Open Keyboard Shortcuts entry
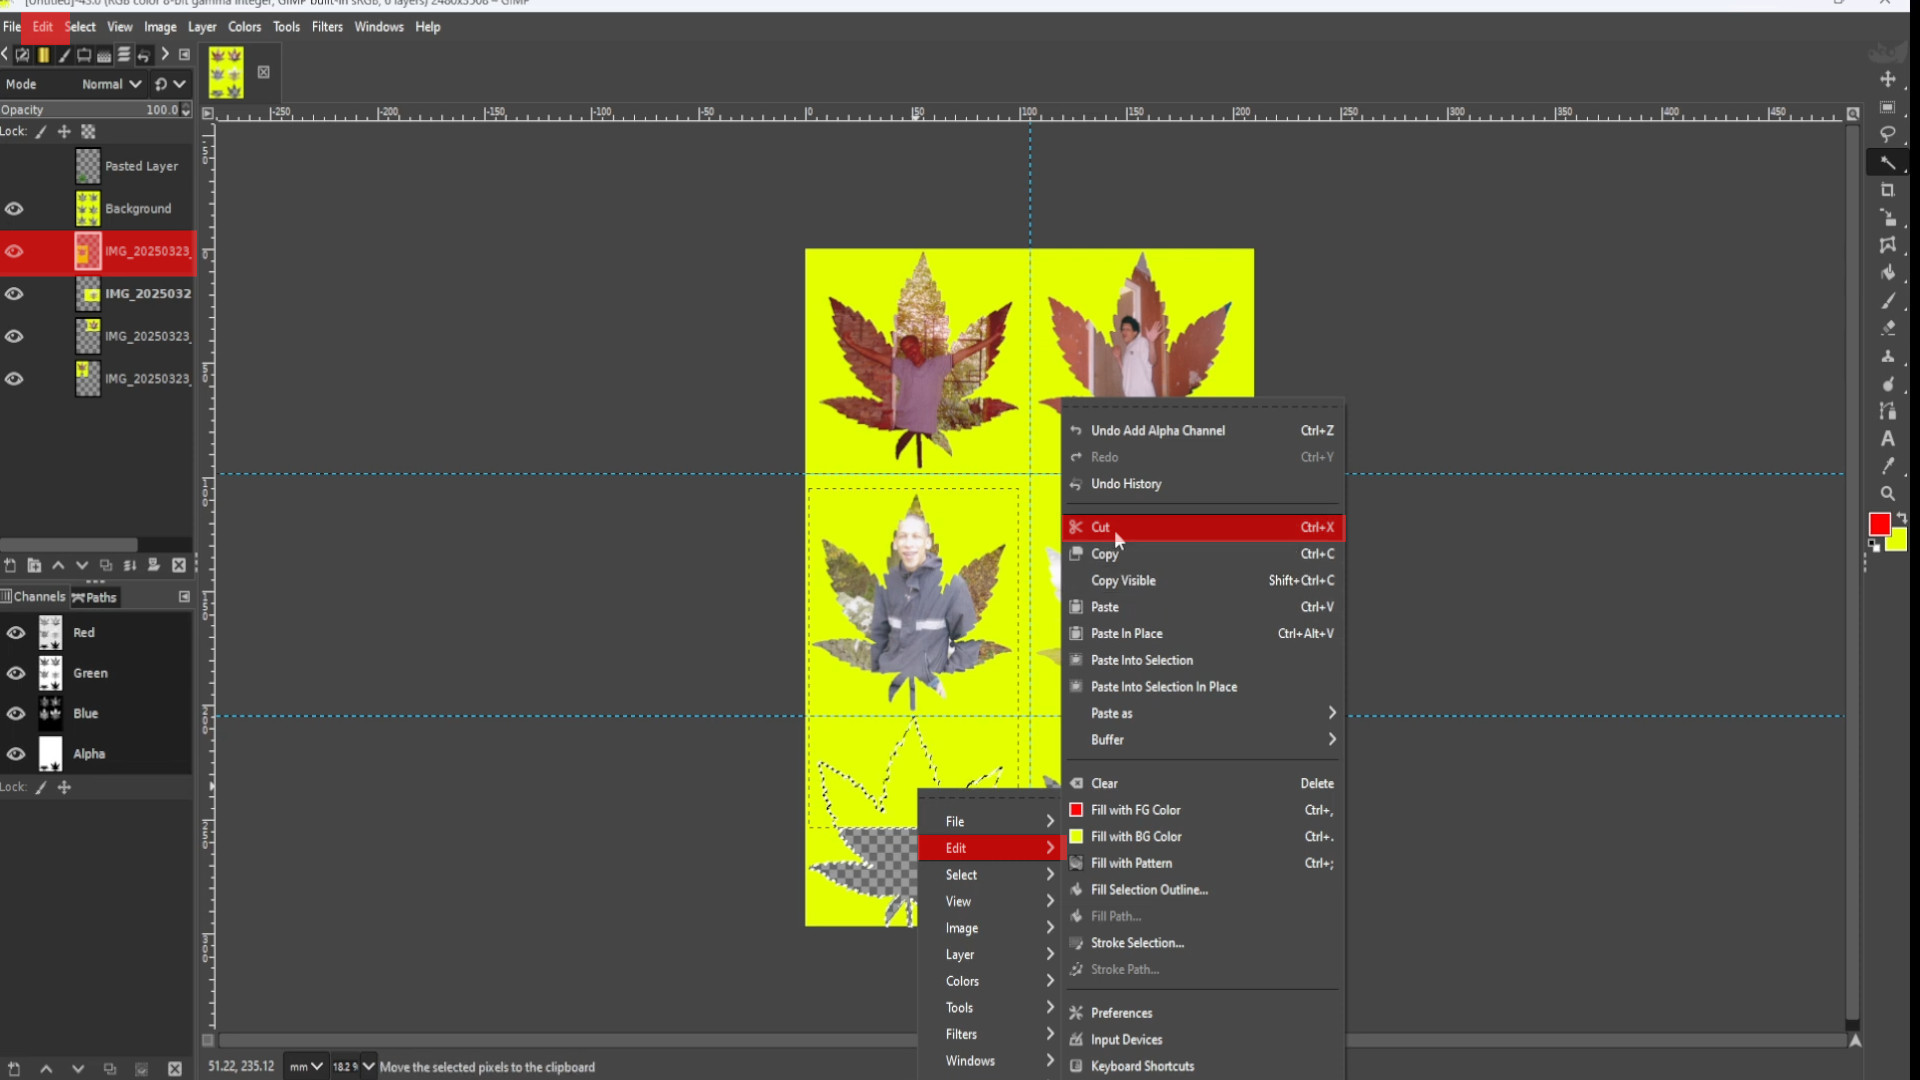The height and width of the screenshot is (1080, 1920). [1203, 1066]
